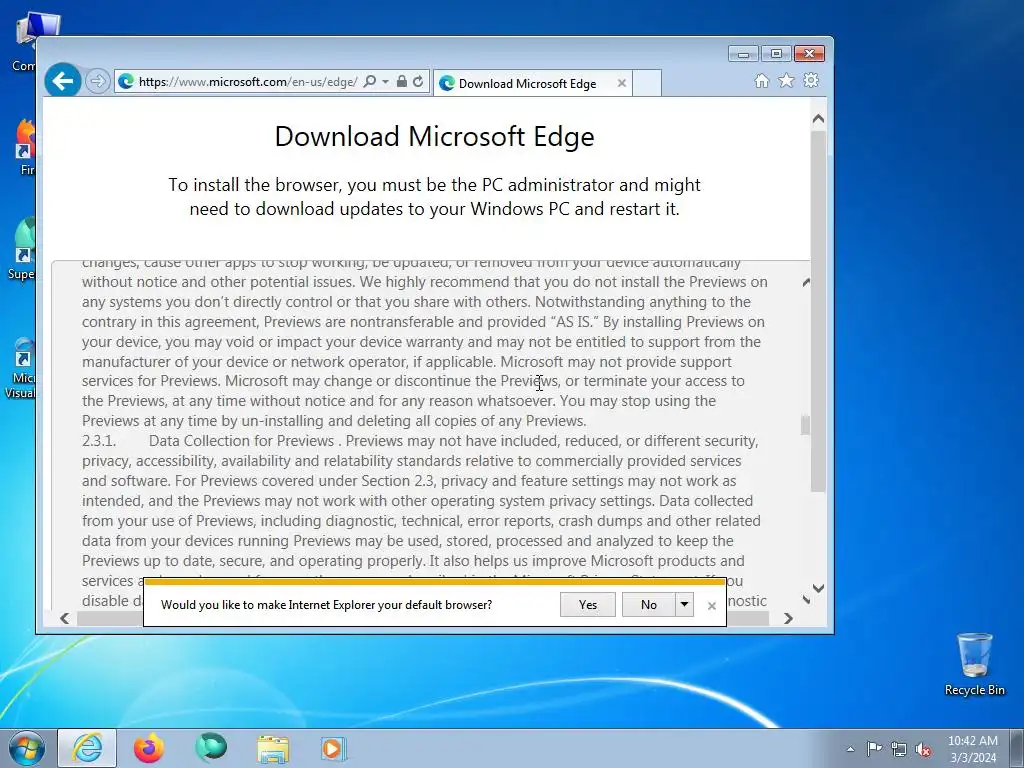
Task: Open the clock showing 10:42 AM
Action: (972, 749)
